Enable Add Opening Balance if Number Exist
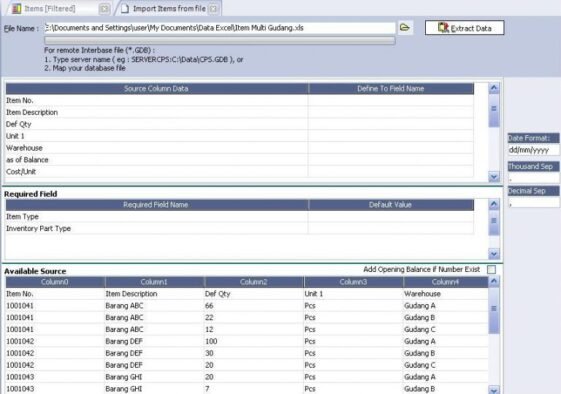Image resolution: width=561 pixels, height=394 pixels. click(x=492, y=269)
